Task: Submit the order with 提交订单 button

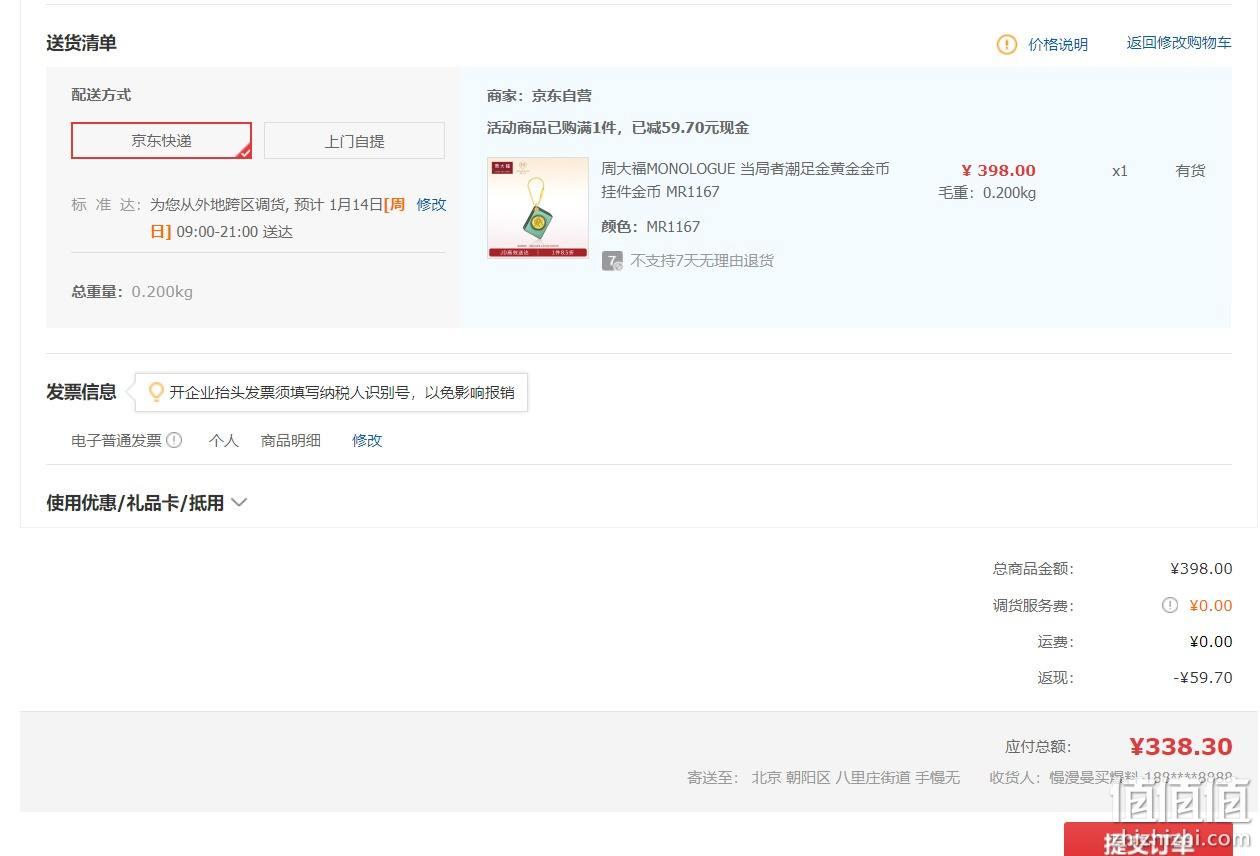Action: (1149, 840)
